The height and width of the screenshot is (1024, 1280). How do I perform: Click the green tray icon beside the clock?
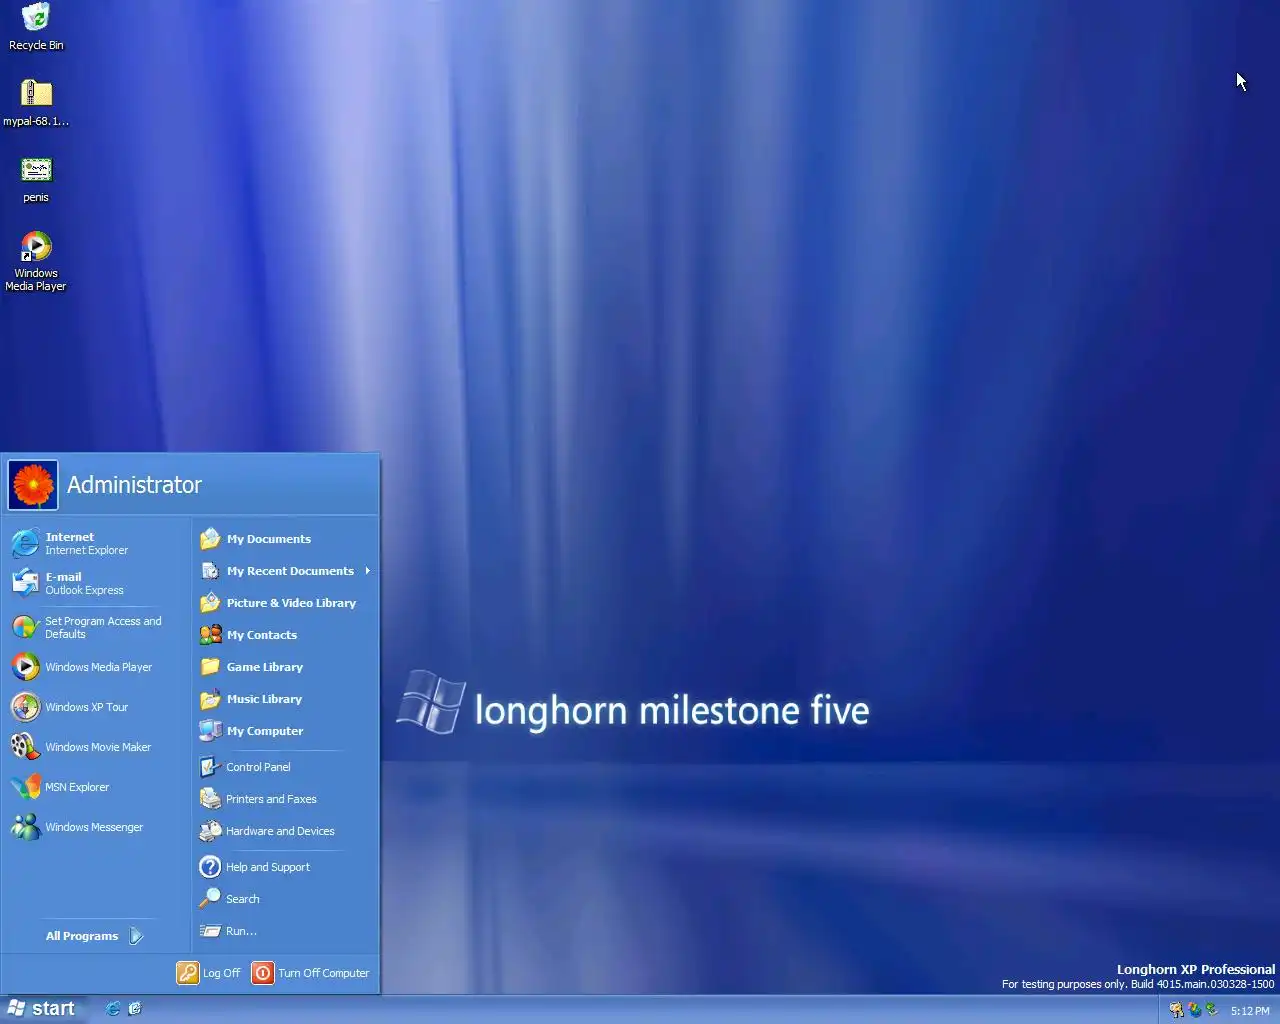[x=1211, y=1010]
